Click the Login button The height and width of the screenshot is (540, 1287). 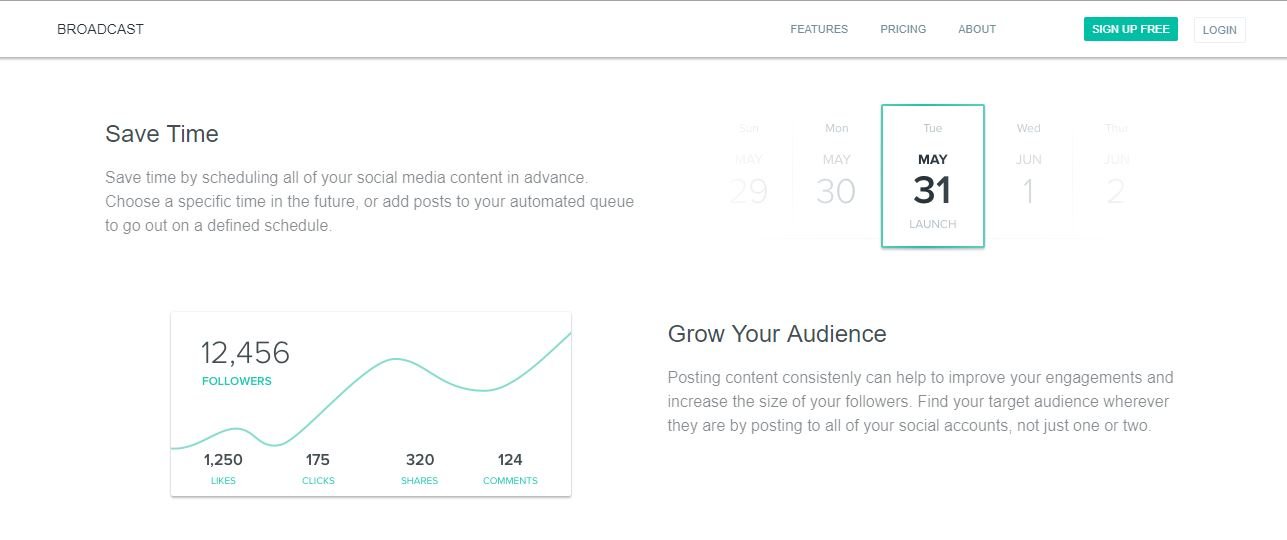pyautogui.click(x=1219, y=30)
